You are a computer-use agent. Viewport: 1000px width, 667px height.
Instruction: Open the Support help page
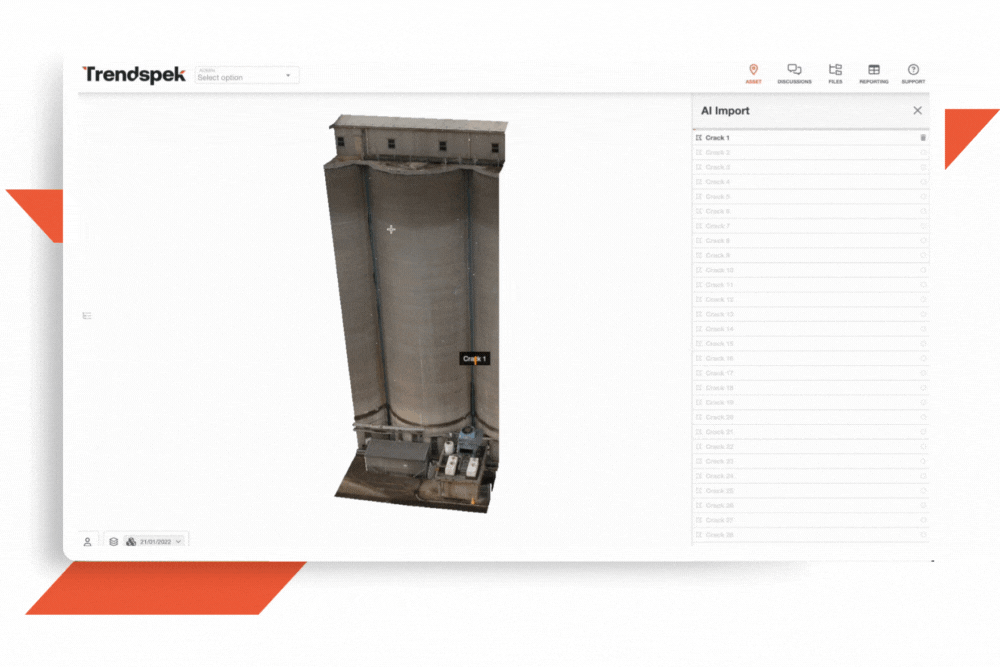tap(913, 73)
